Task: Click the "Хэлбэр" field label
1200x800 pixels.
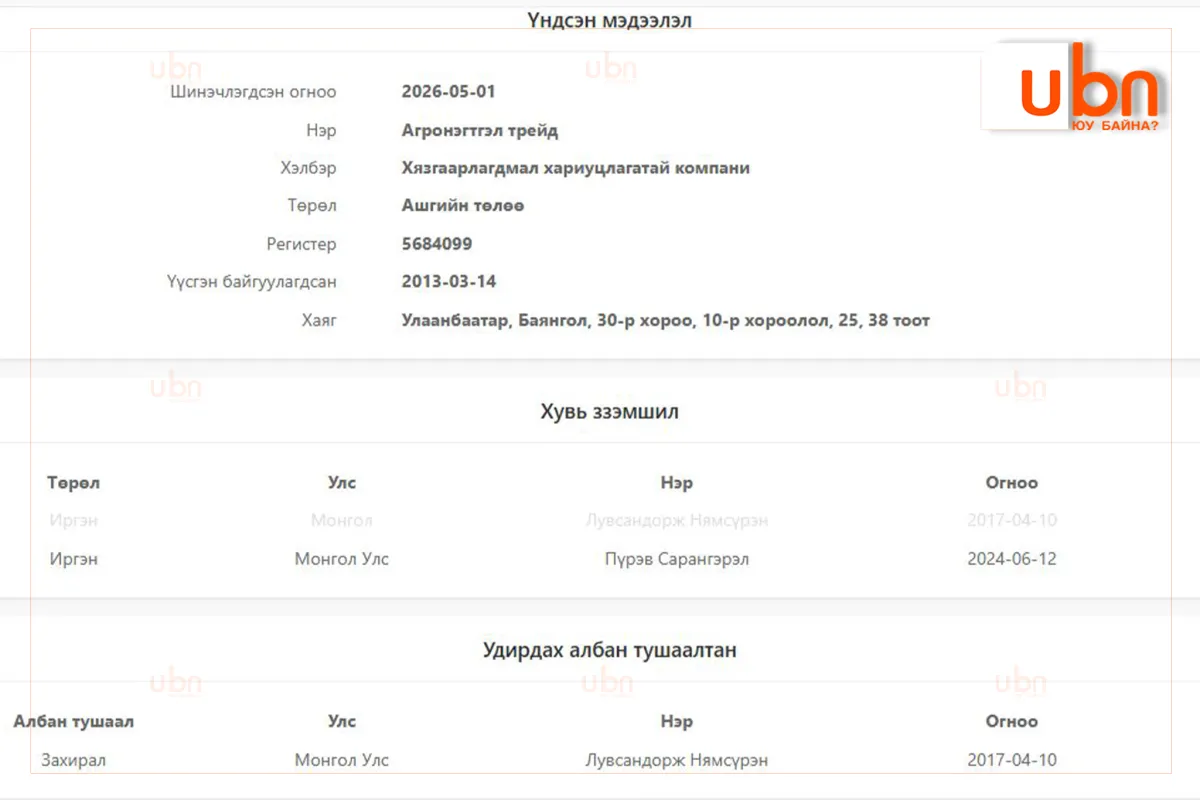Action: [x=309, y=168]
